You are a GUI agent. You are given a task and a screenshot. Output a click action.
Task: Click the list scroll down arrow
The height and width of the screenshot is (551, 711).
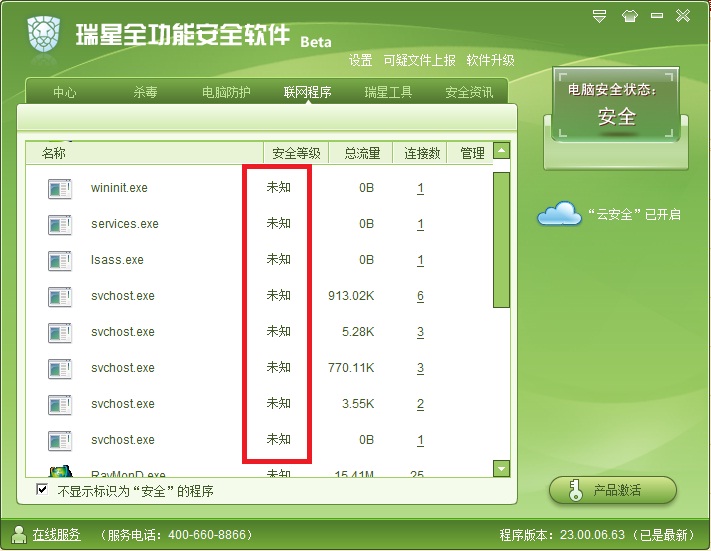[x=502, y=468]
